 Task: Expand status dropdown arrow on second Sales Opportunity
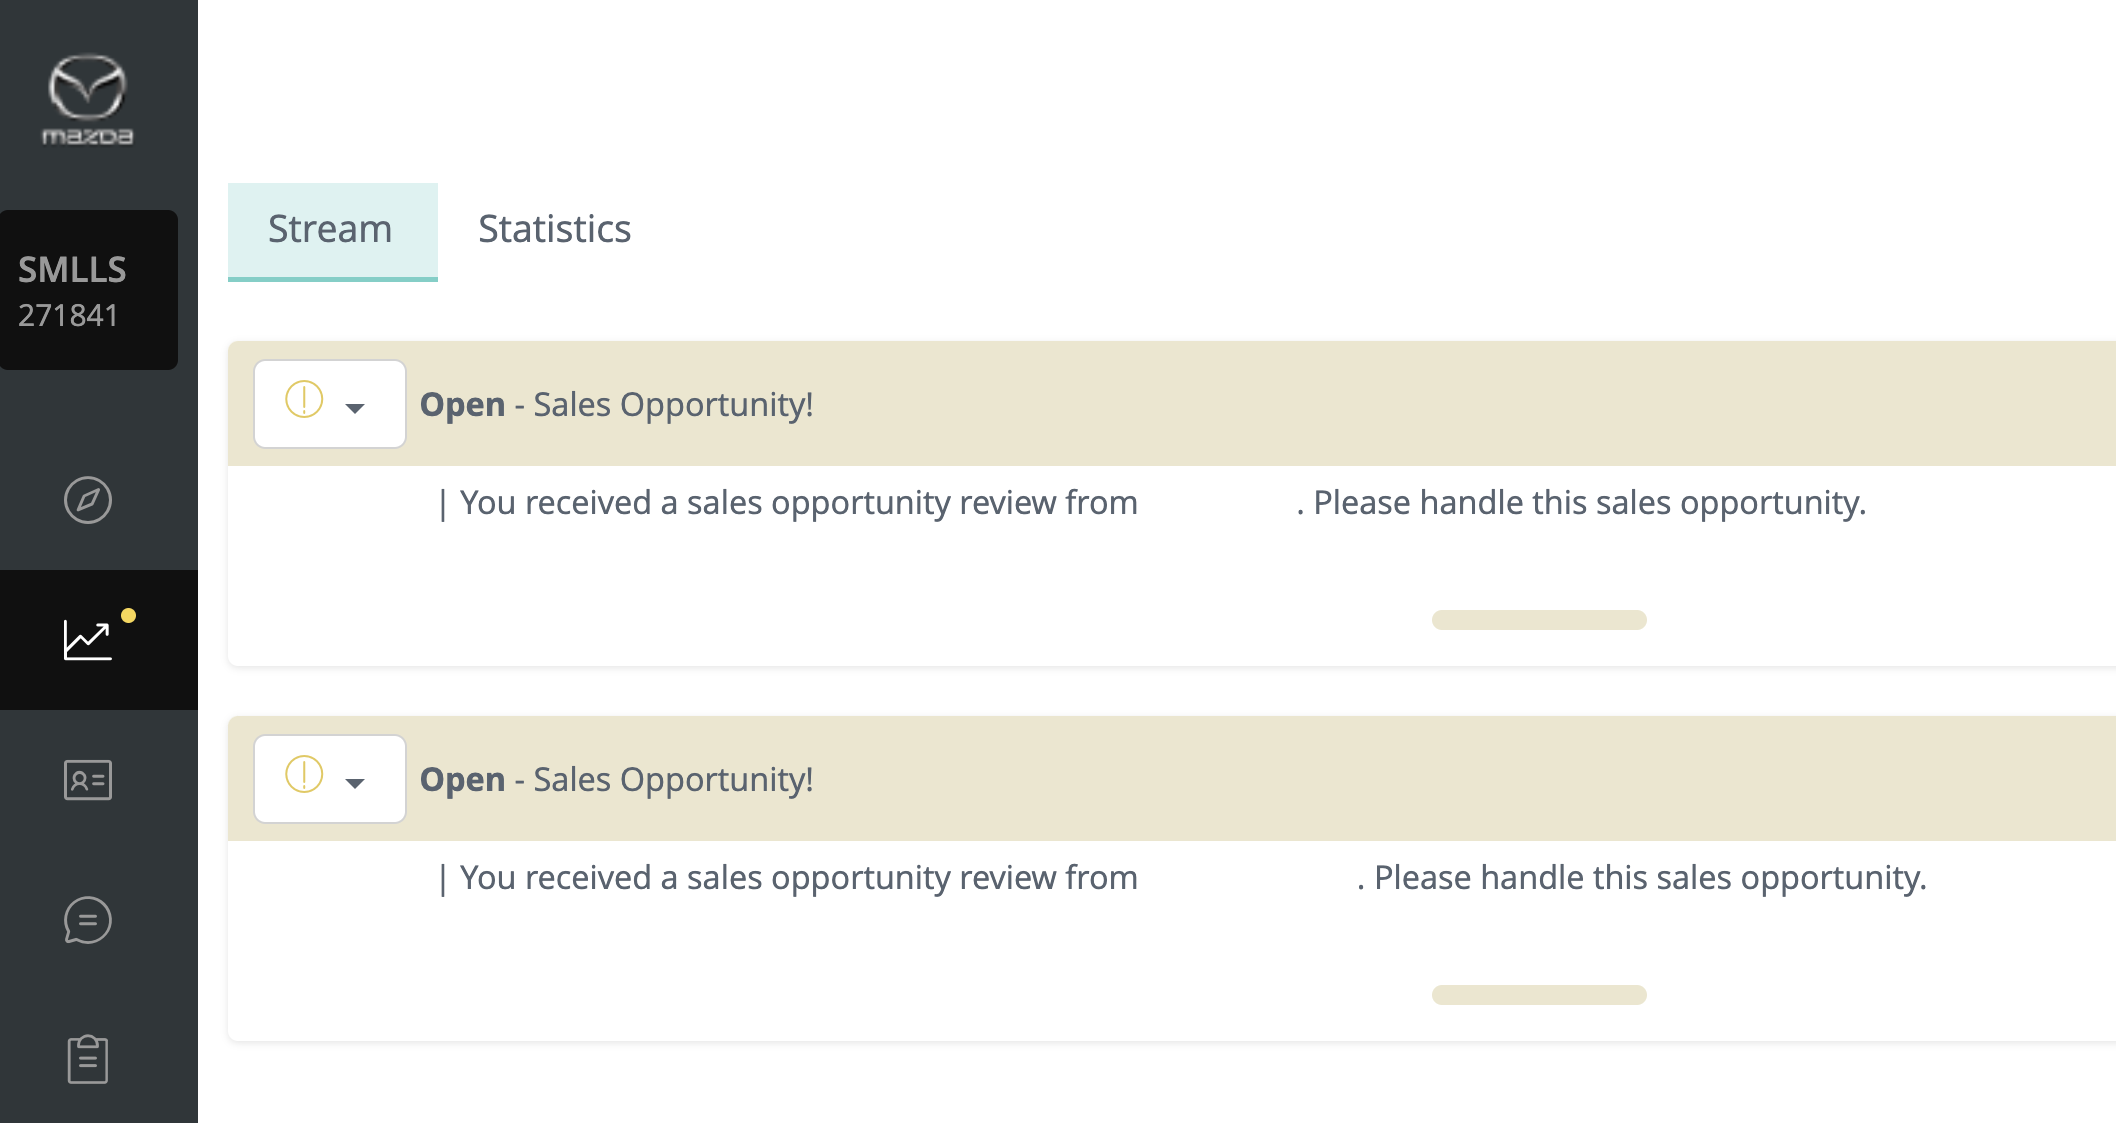coord(355,783)
